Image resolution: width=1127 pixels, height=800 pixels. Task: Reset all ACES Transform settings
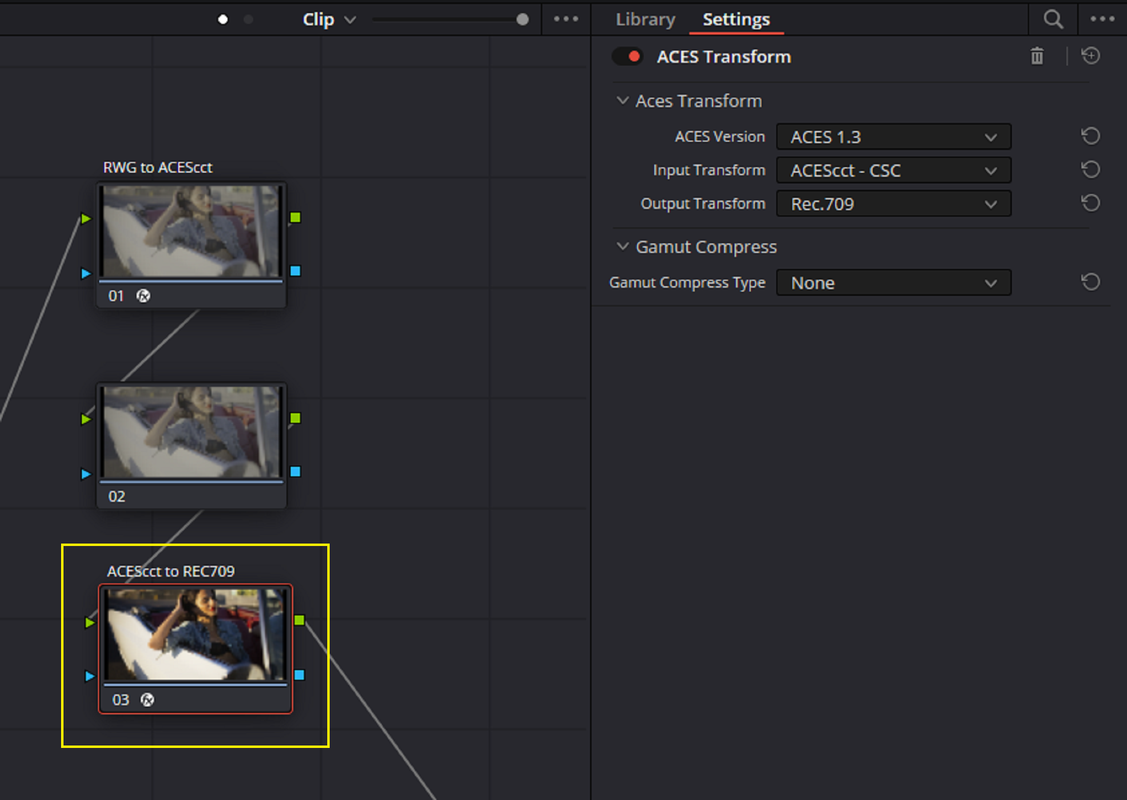[1090, 56]
